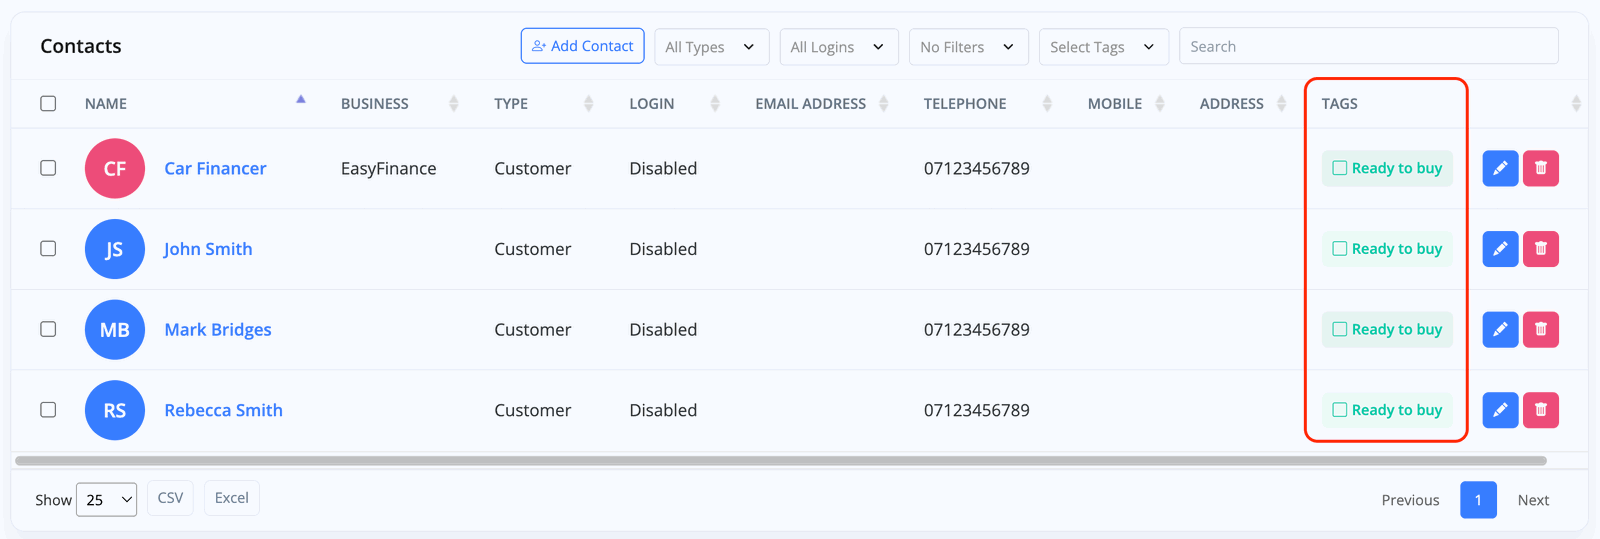The height and width of the screenshot is (539, 1600).
Task: Delete Car Financer using the trash icon
Action: tap(1540, 168)
